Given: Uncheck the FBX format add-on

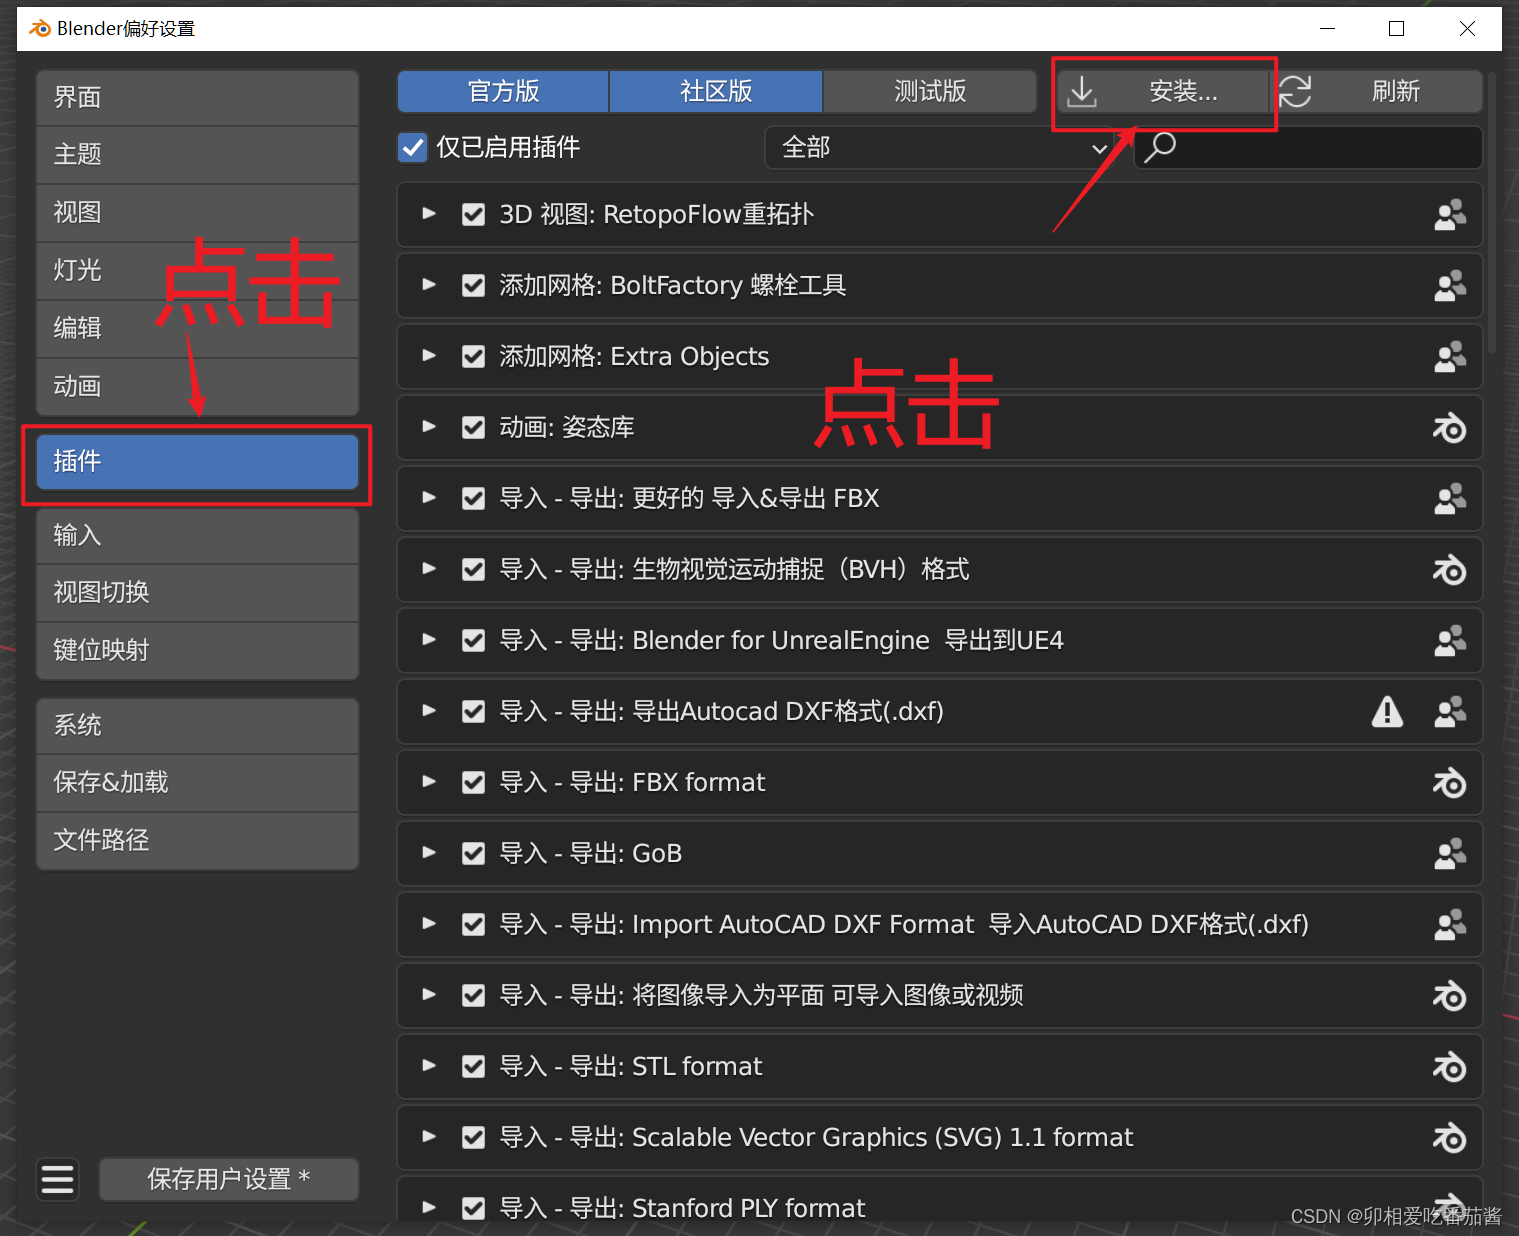Looking at the screenshot, I should click(x=474, y=783).
